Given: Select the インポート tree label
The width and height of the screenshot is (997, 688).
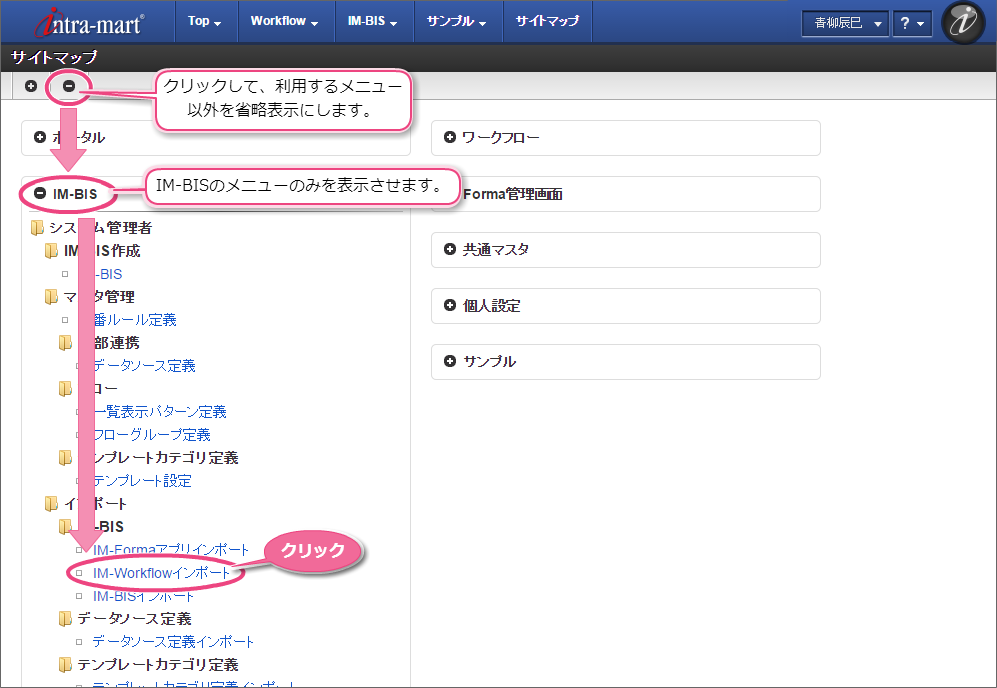Looking at the screenshot, I should (x=95, y=504).
